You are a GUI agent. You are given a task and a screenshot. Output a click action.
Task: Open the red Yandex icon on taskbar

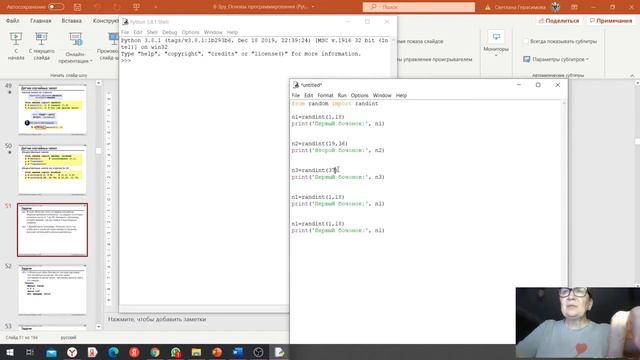tap(134, 352)
